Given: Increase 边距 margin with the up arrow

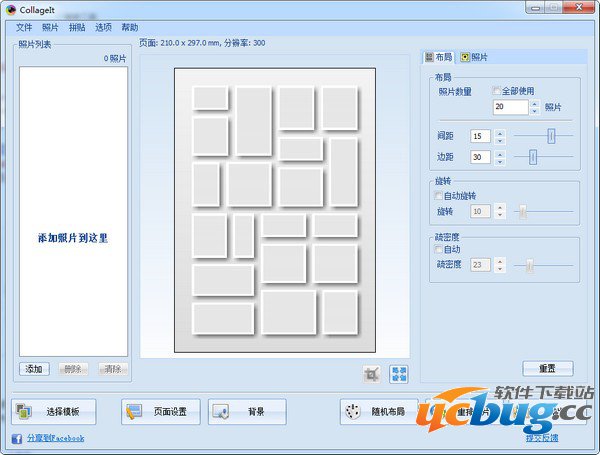Looking at the screenshot, I should point(500,153).
